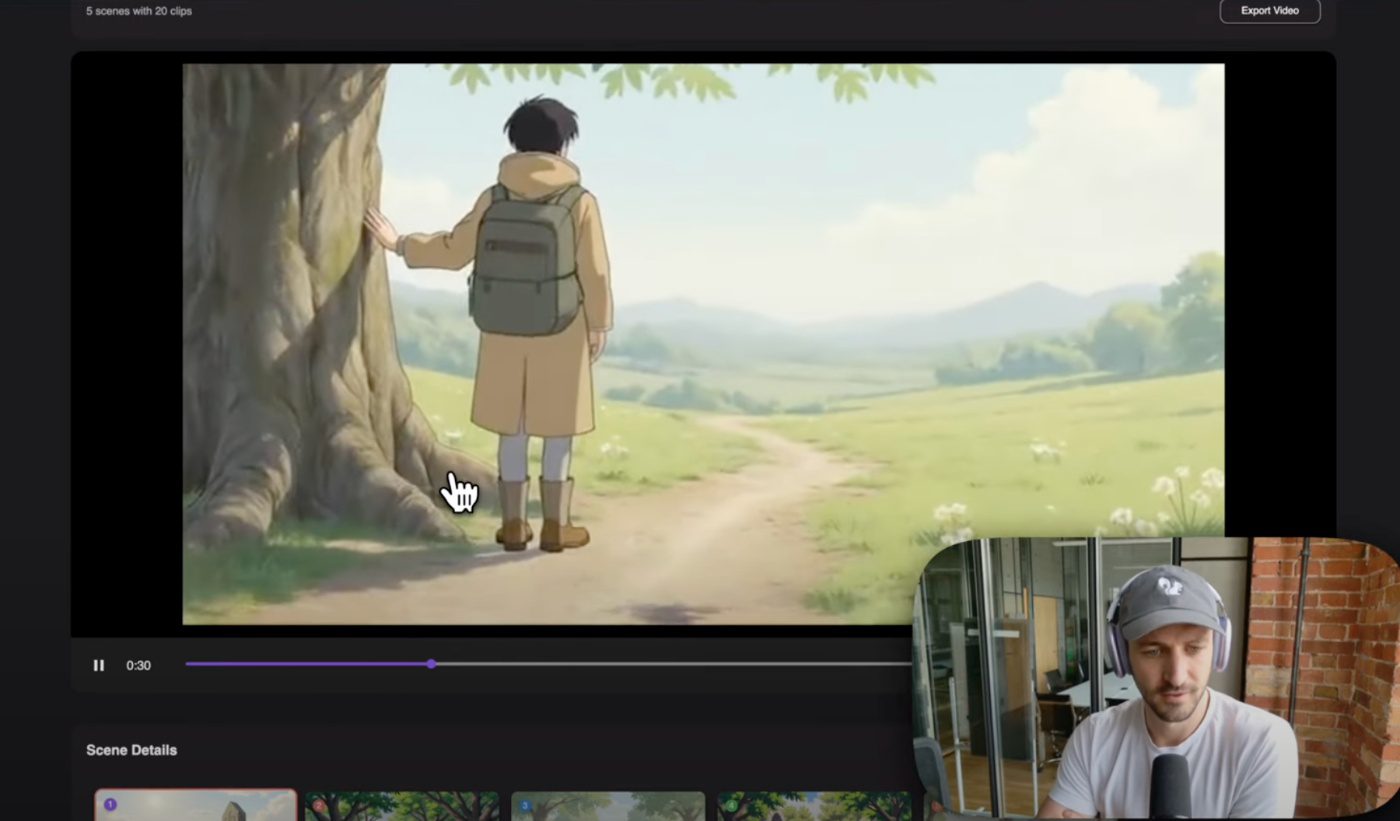Click the Scene Details heading
Image resolution: width=1400 pixels, height=821 pixels.
[x=131, y=750]
